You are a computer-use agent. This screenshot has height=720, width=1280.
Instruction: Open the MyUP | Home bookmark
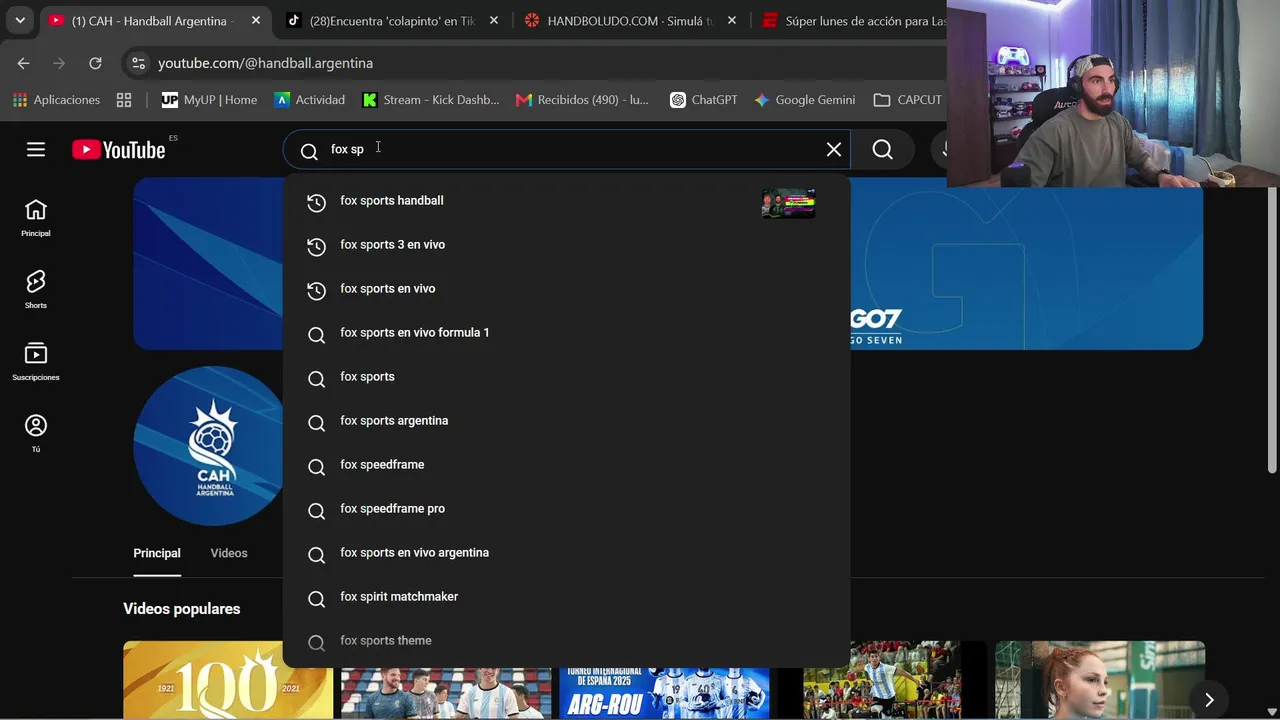tap(209, 100)
